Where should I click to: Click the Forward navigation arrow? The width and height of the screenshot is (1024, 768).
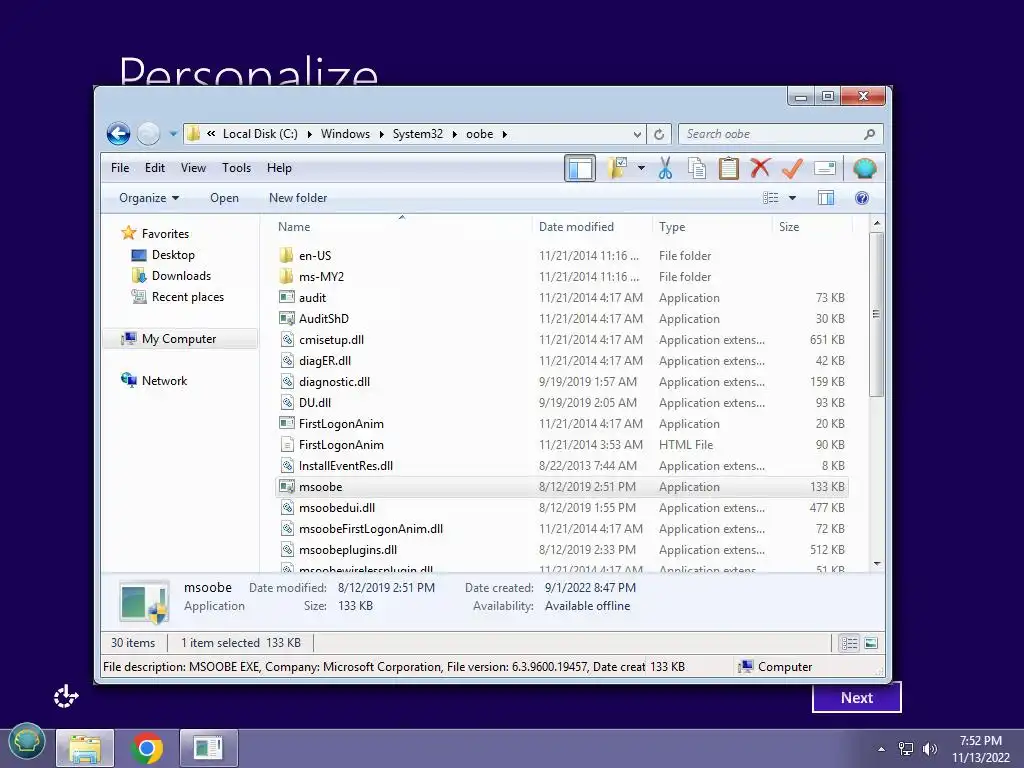(x=148, y=134)
